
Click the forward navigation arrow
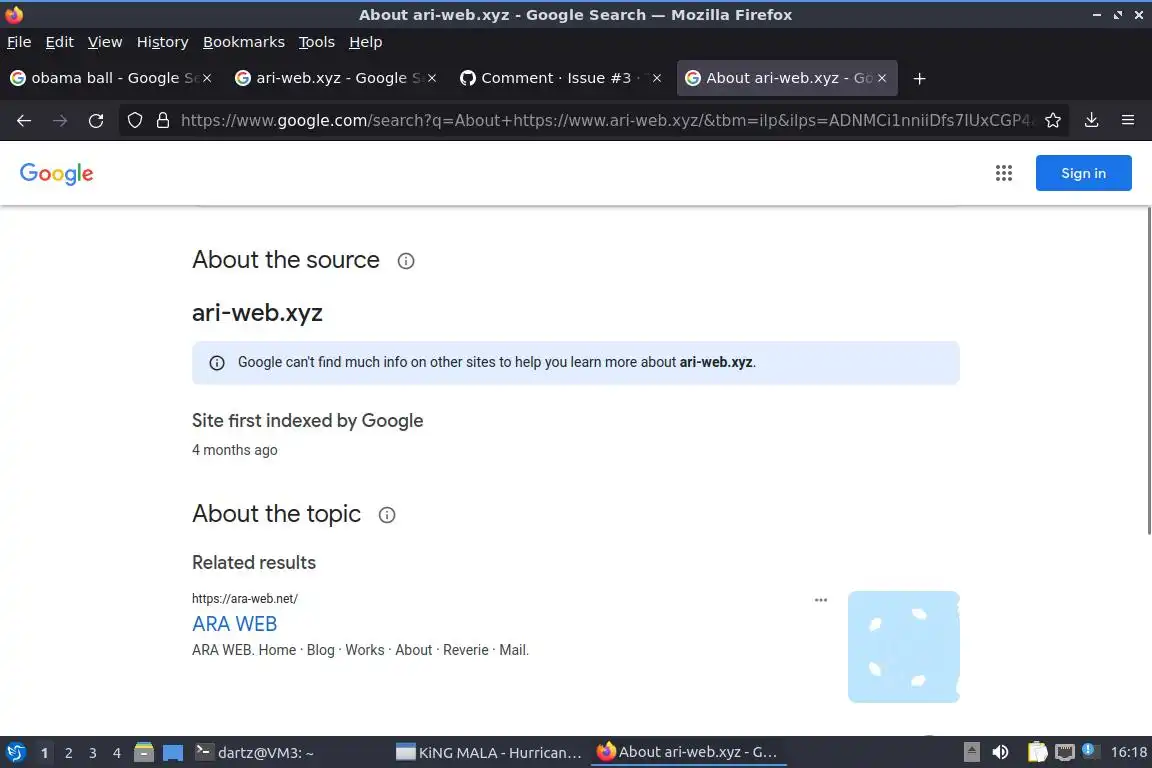pyautogui.click(x=60, y=121)
